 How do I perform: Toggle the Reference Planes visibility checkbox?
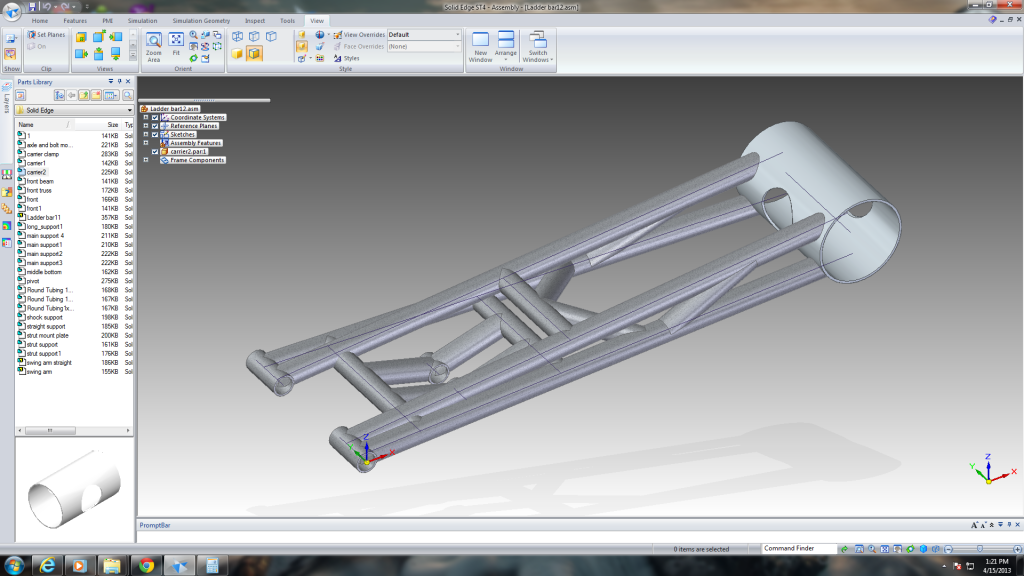155,127
